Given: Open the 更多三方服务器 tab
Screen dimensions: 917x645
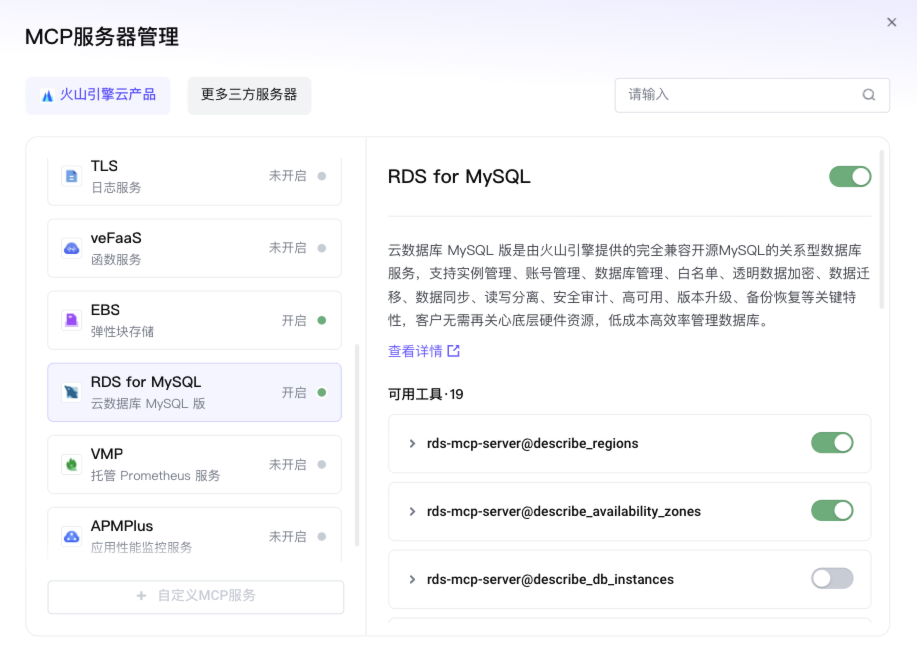Looking at the screenshot, I should click(249, 95).
